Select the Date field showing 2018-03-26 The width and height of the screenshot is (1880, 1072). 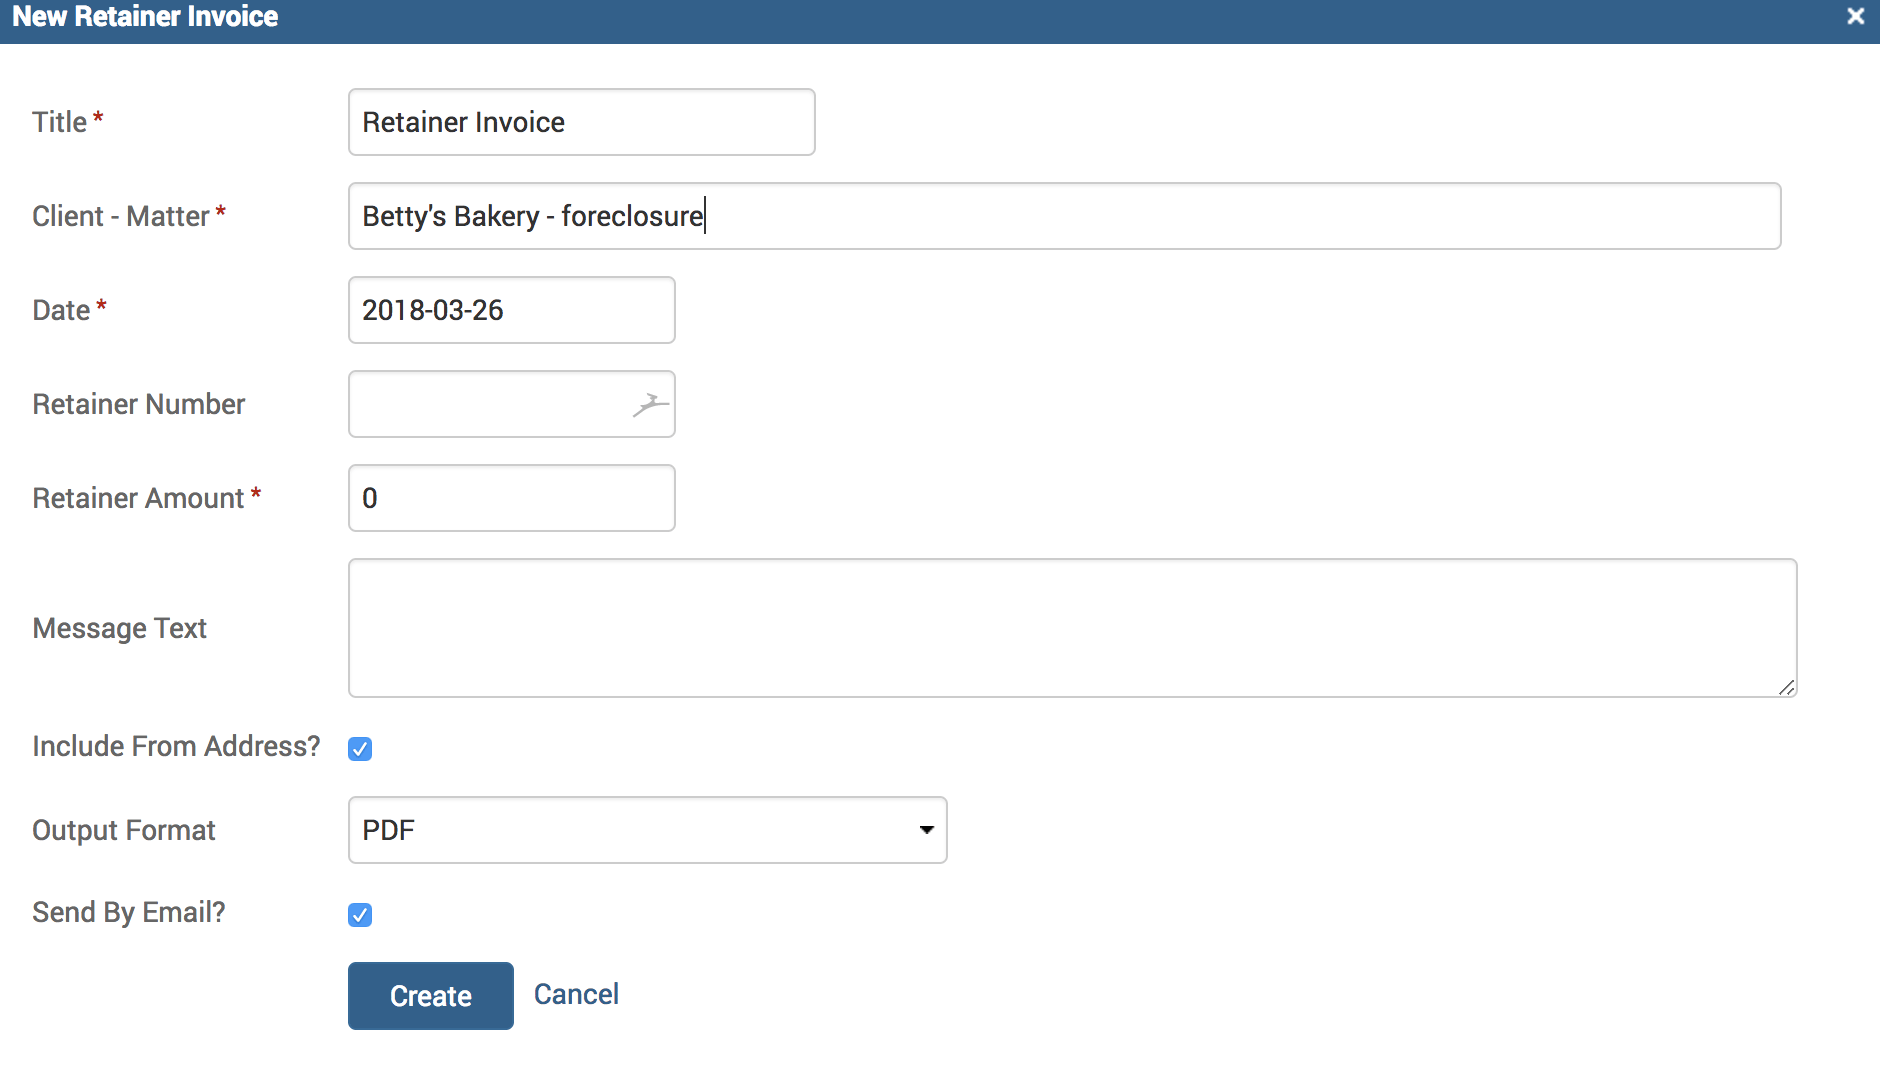pyautogui.click(x=511, y=310)
